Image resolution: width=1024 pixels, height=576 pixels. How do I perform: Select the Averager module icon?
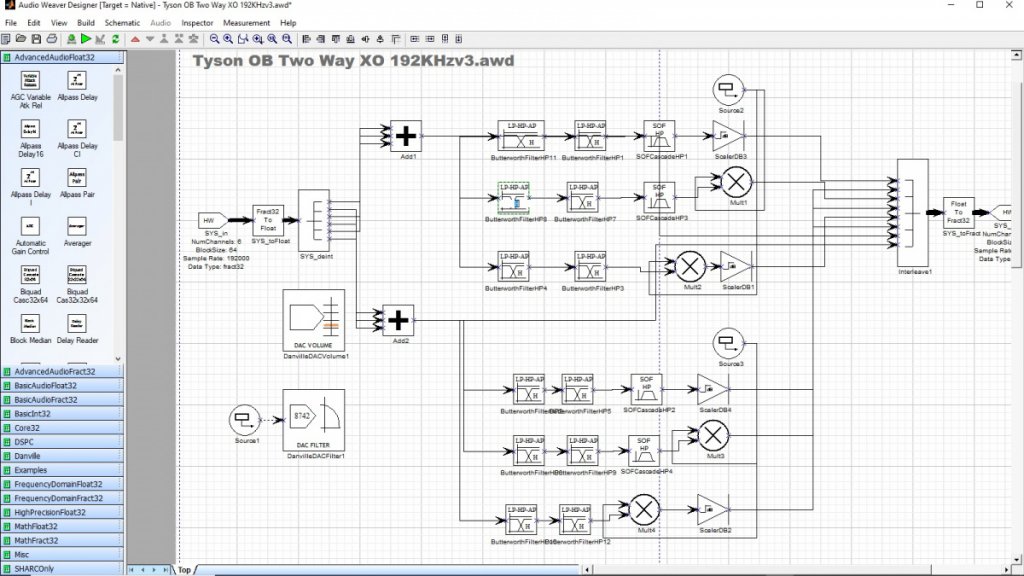pyautogui.click(x=76, y=226)
